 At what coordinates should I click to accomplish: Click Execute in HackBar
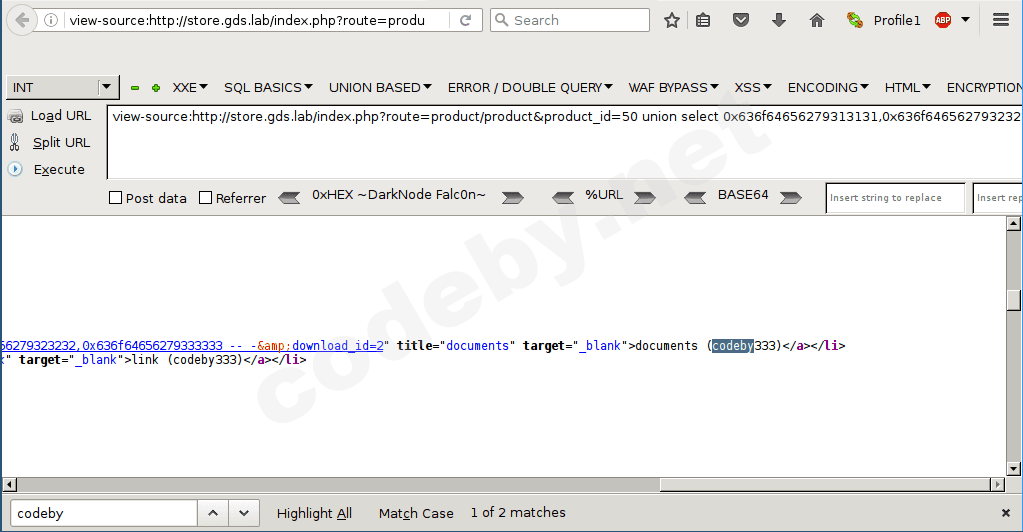(x=47, y=170)
